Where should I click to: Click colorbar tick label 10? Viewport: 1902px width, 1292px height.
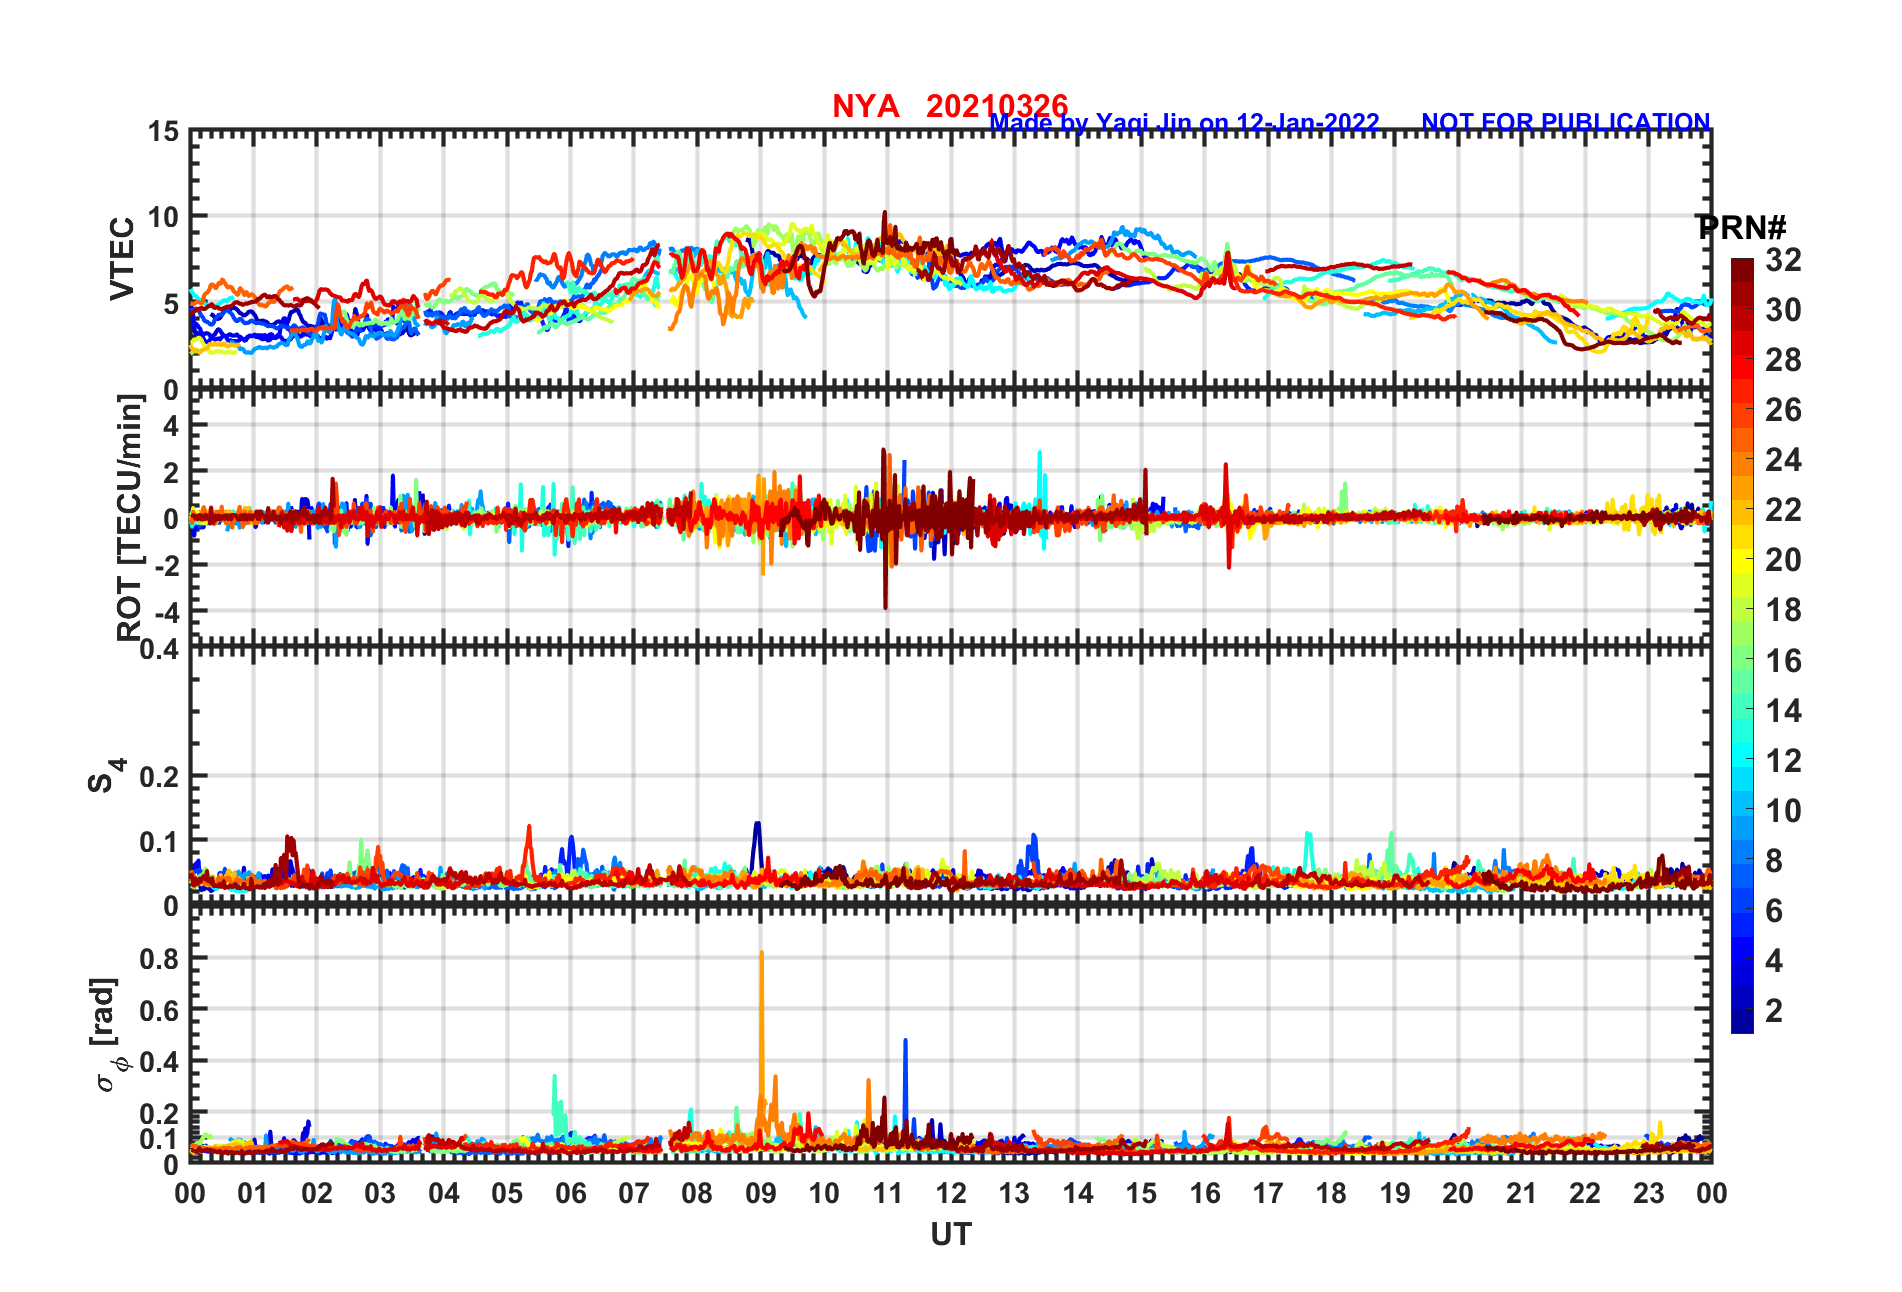(x=1783, y=811)
